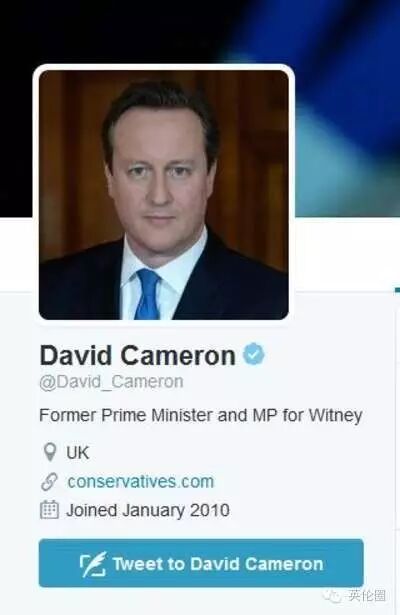Click the Joined January 2010 text
This screenshot has height=615, width=400.
(148, 510)
